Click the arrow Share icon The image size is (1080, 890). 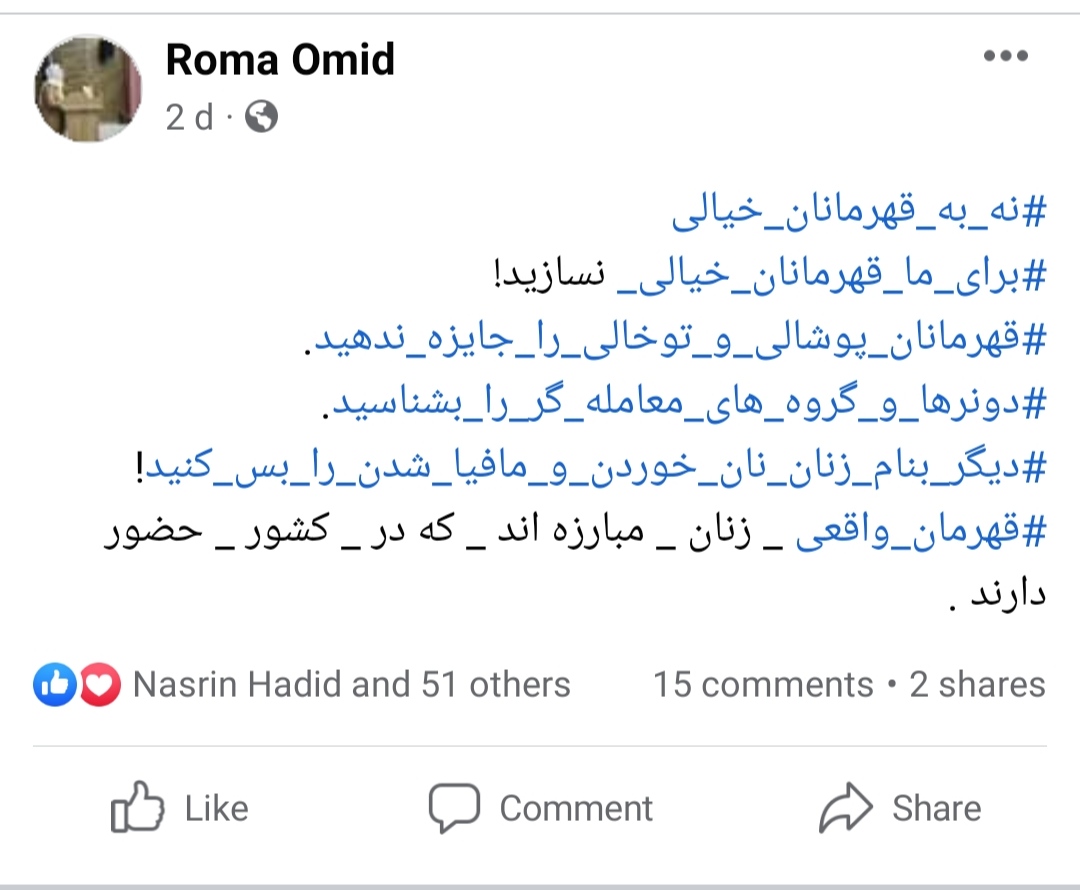pyautogui.click(x=846, y=808)
